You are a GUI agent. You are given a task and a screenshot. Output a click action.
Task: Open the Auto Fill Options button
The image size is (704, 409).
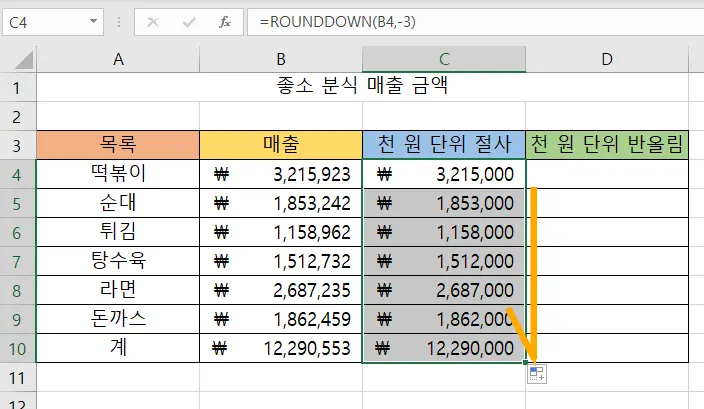[537, 374]
